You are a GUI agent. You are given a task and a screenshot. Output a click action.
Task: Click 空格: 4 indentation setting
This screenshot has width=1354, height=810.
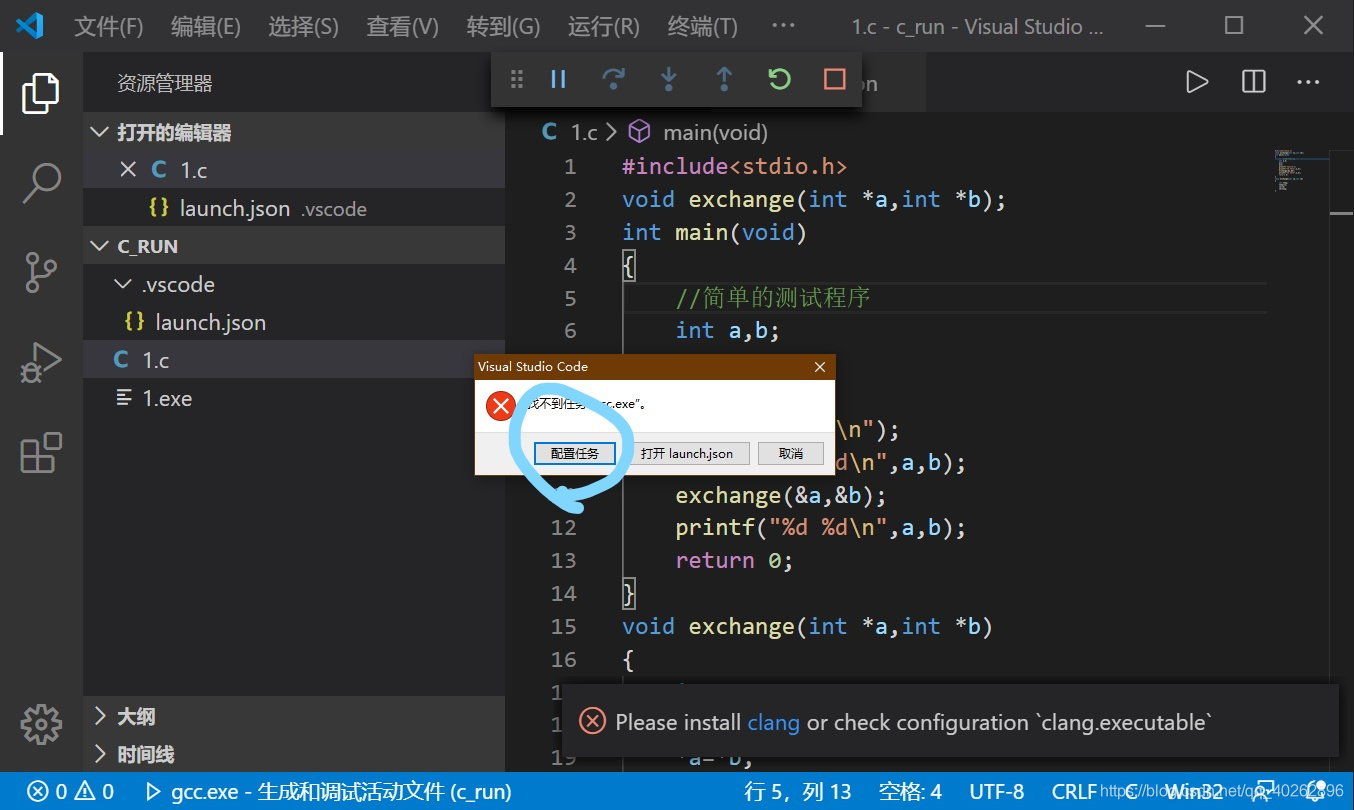910,792
